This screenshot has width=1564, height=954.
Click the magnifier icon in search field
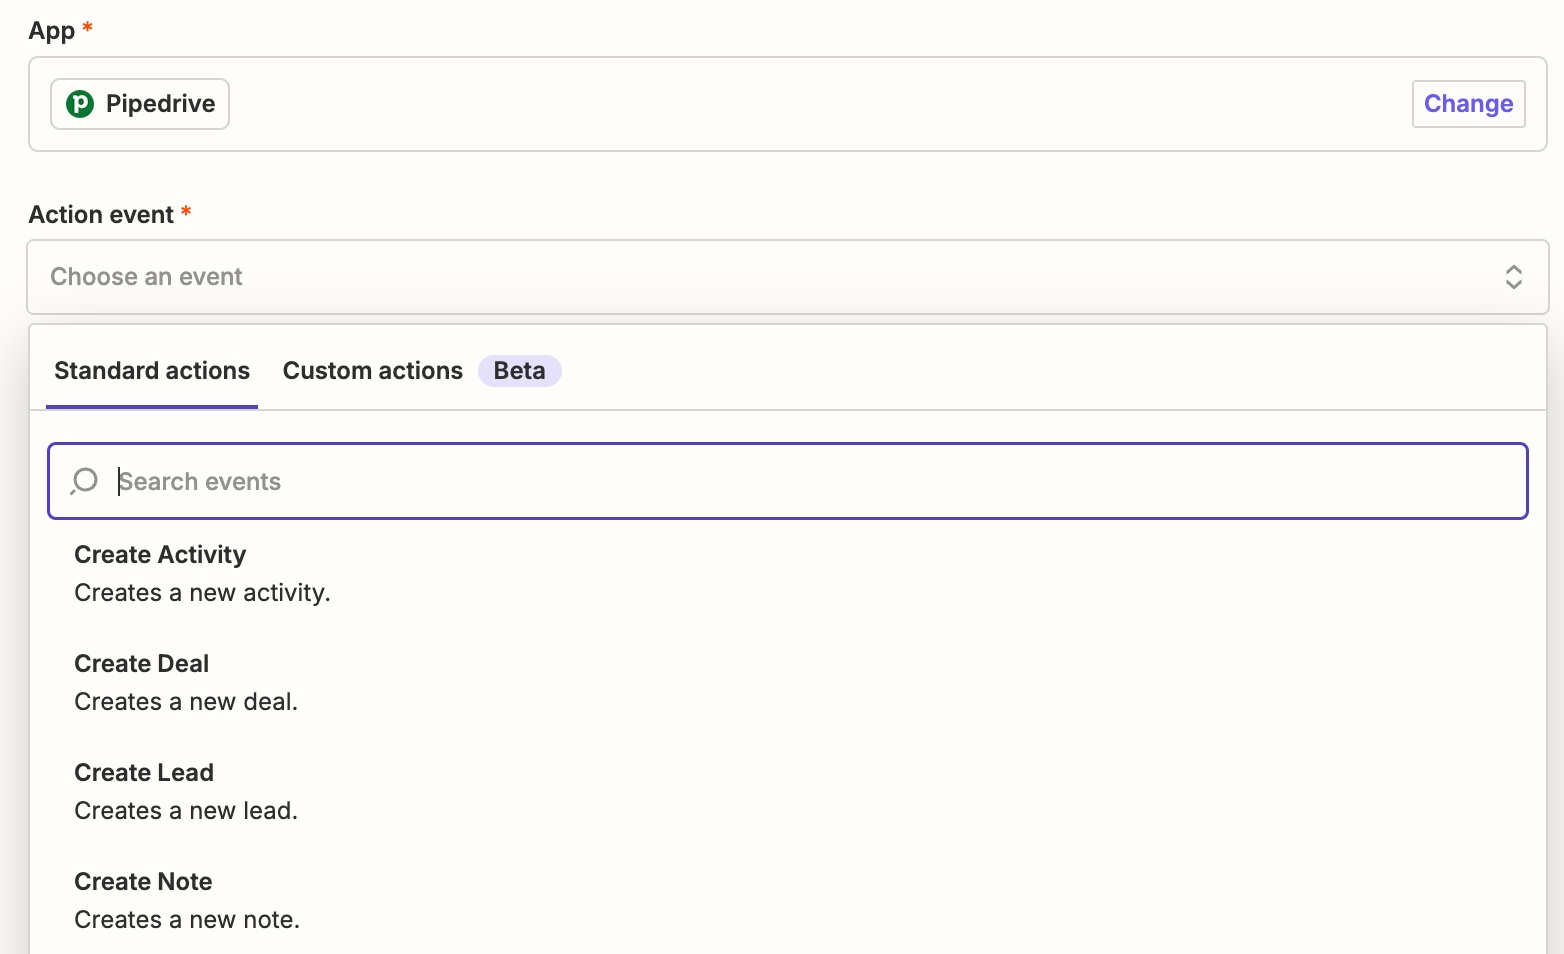point(84,481)
